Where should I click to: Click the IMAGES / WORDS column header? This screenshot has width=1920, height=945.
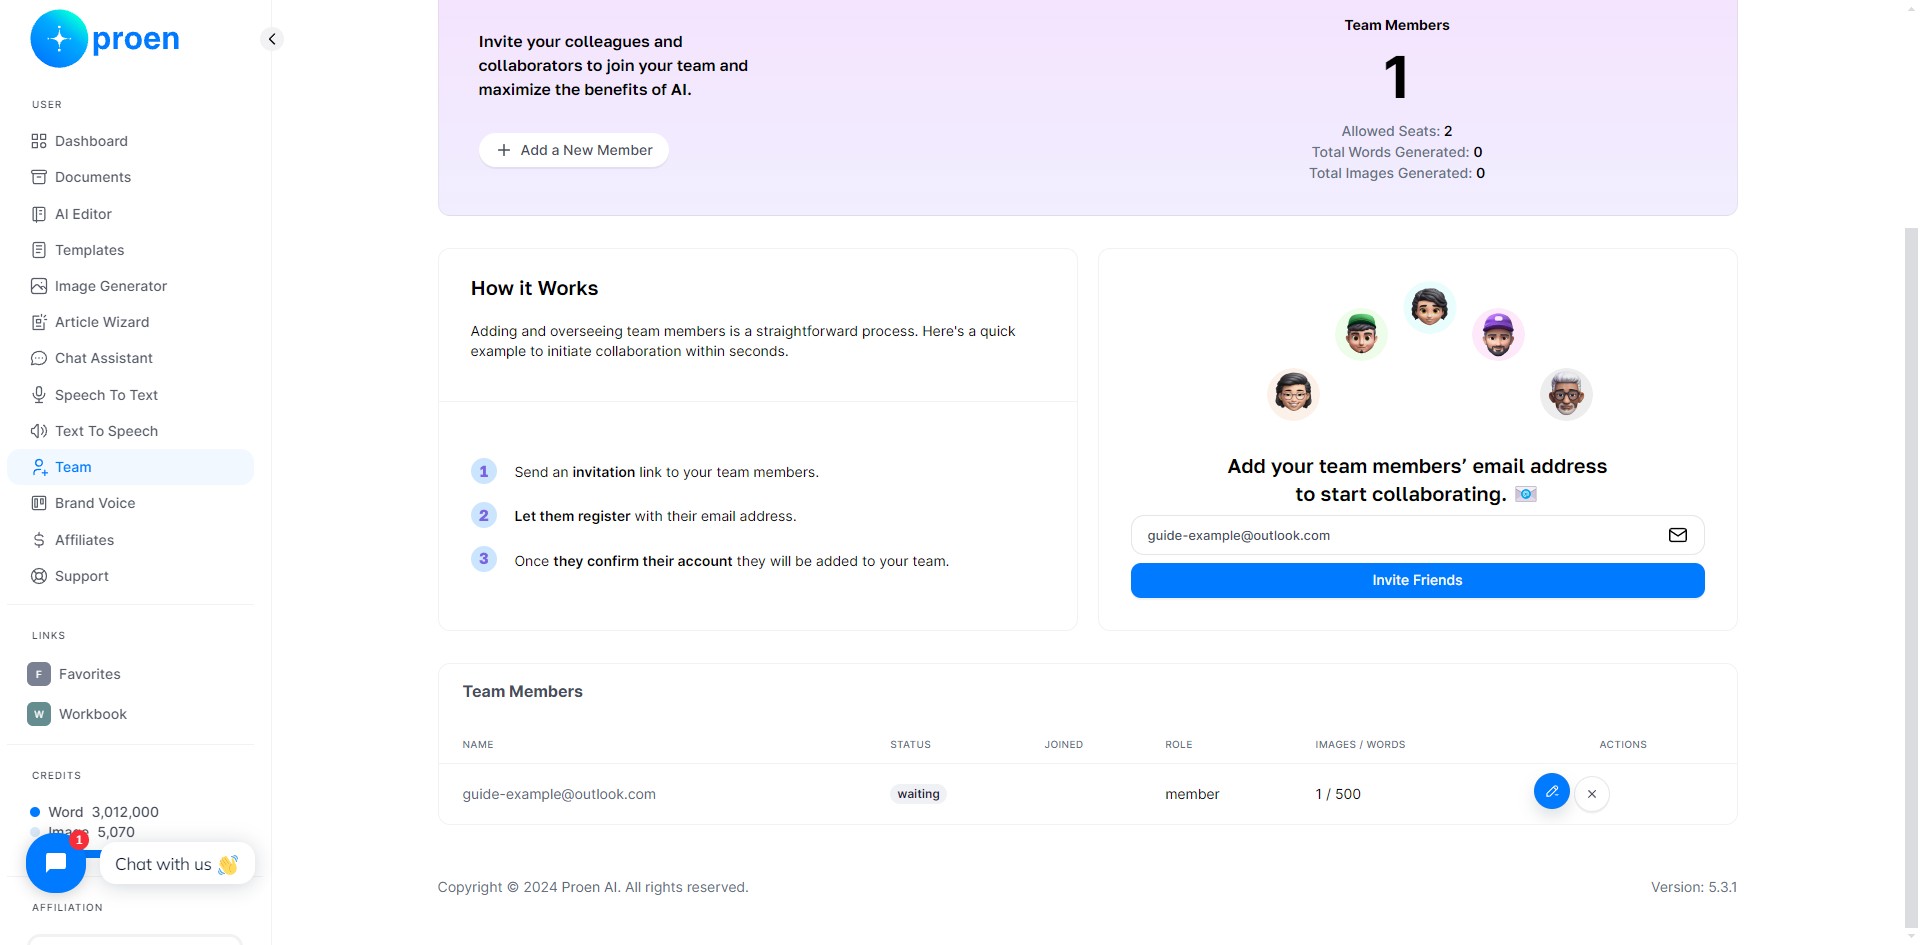tap(1360, 745)
